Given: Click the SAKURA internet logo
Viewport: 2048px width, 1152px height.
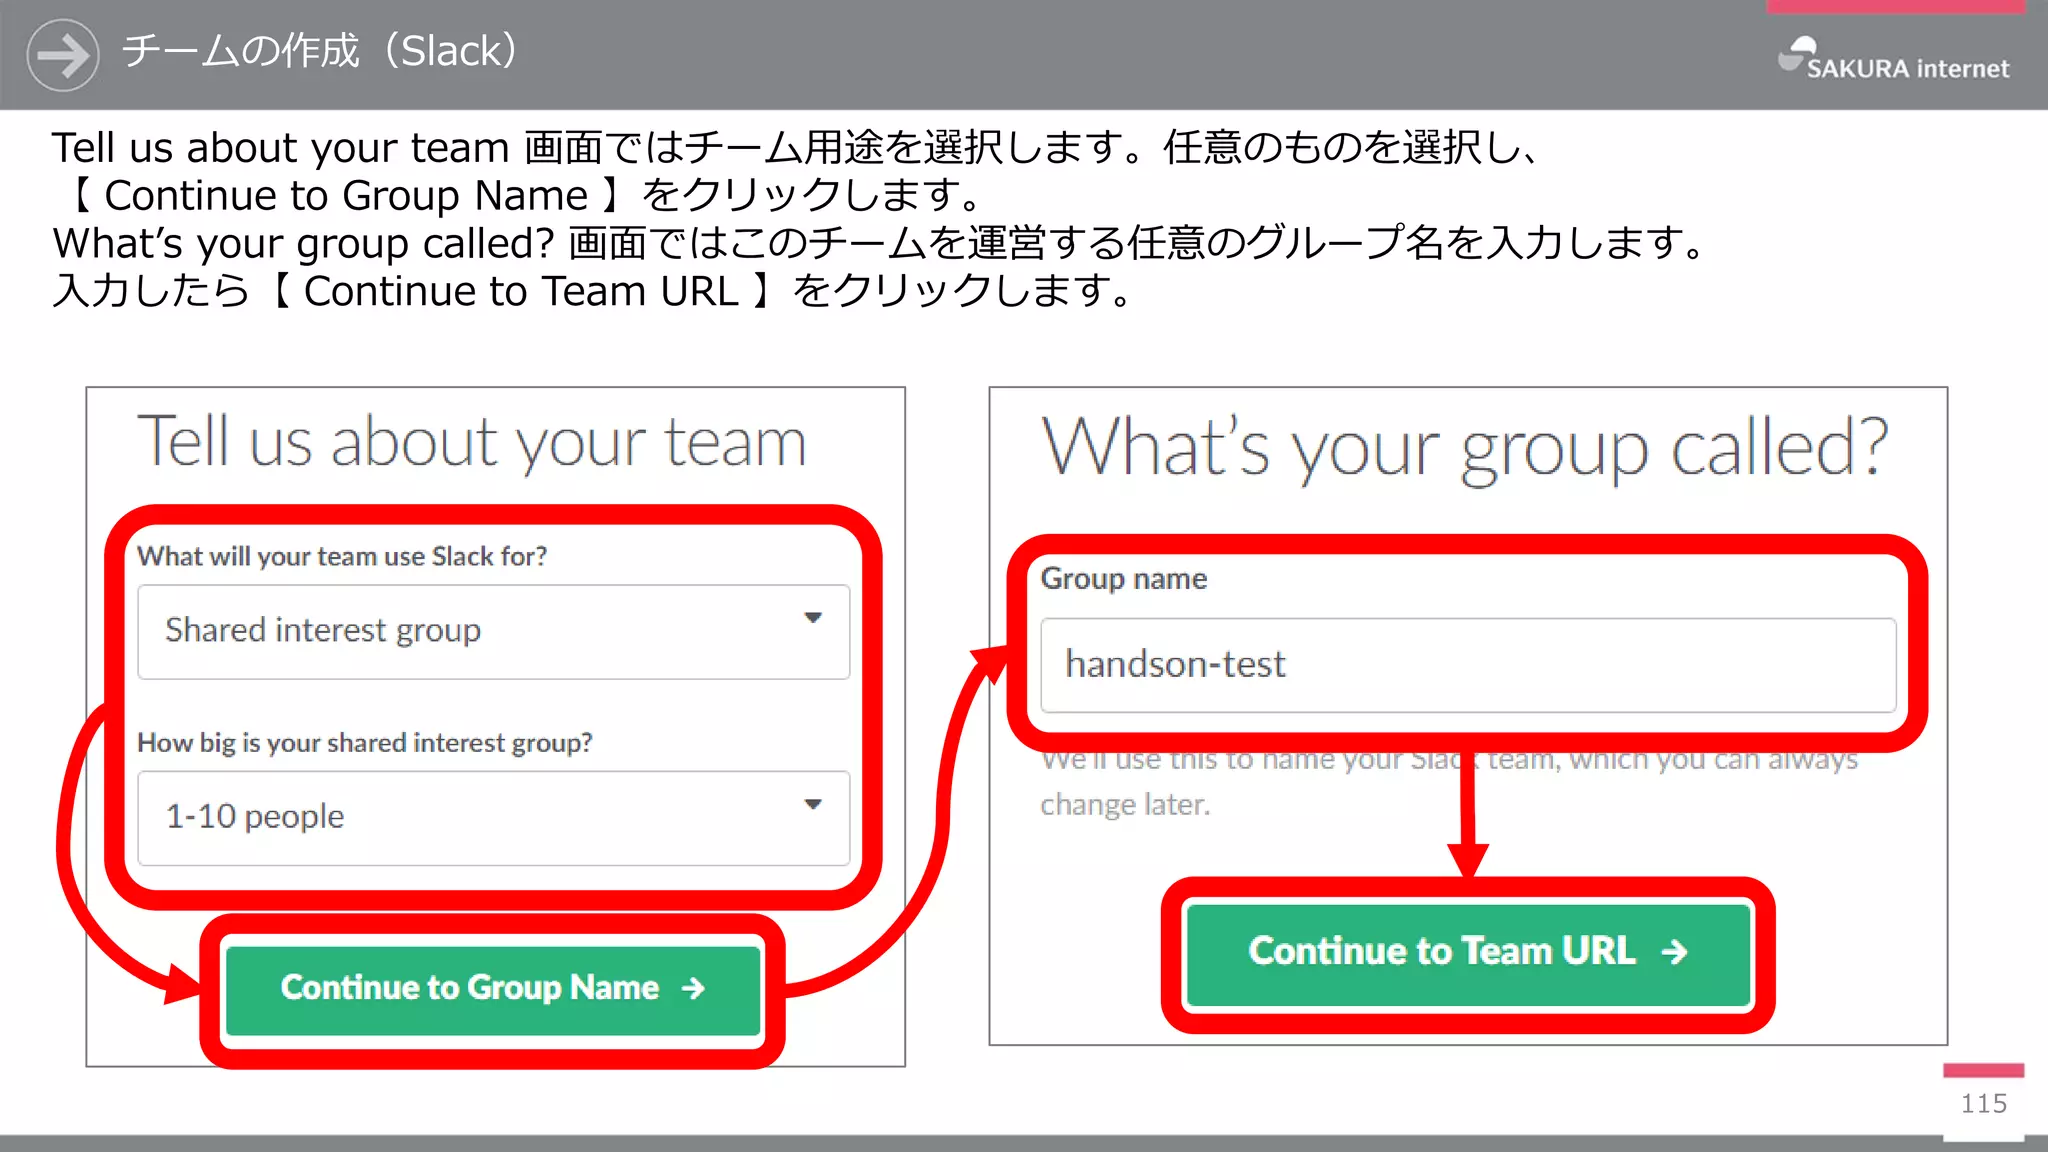Looking at the screenshot, I should (1893, 58).
